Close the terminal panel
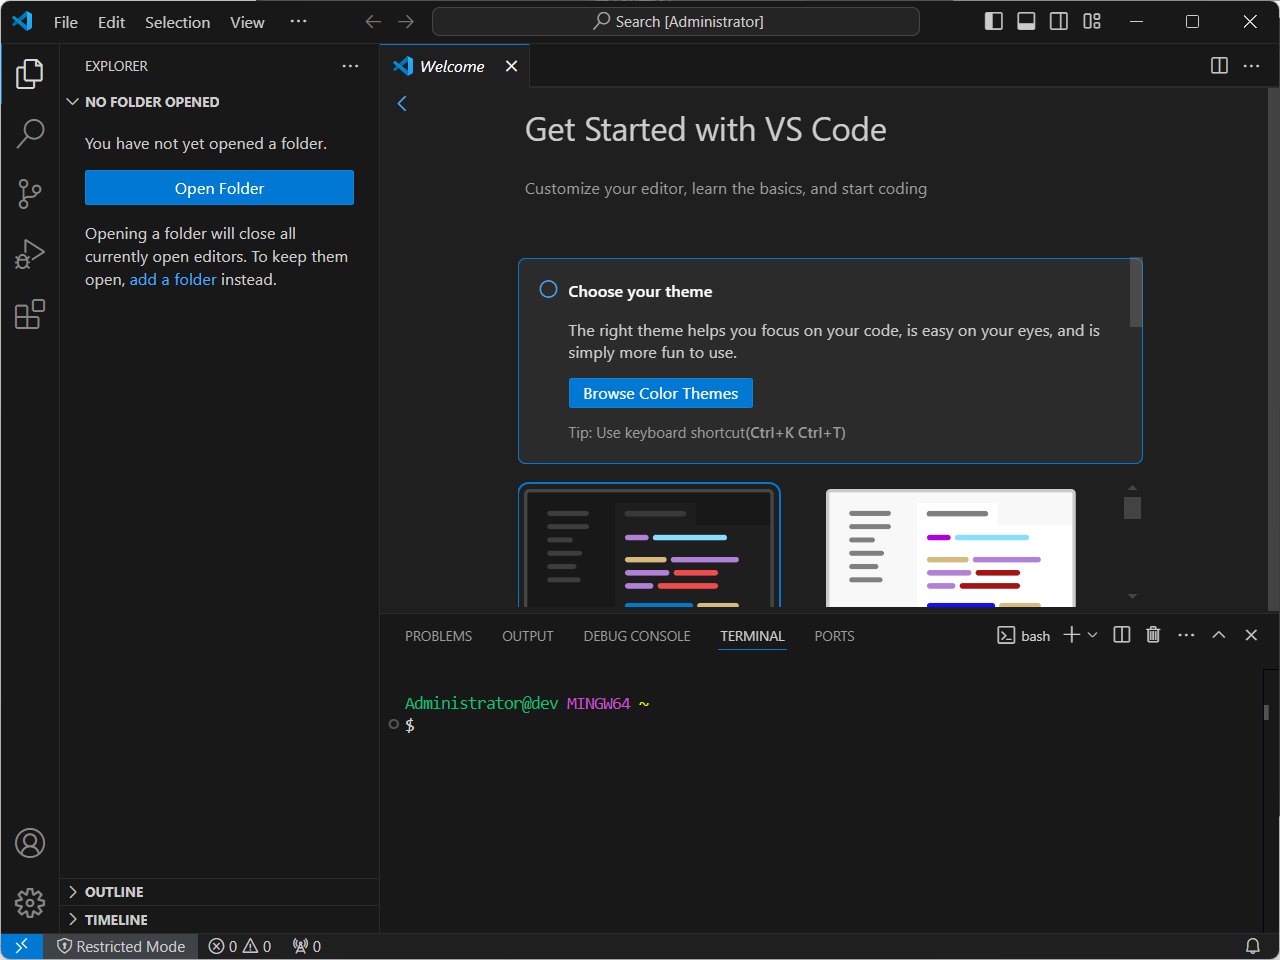 pyautogui.click(x=1251, y=635)
